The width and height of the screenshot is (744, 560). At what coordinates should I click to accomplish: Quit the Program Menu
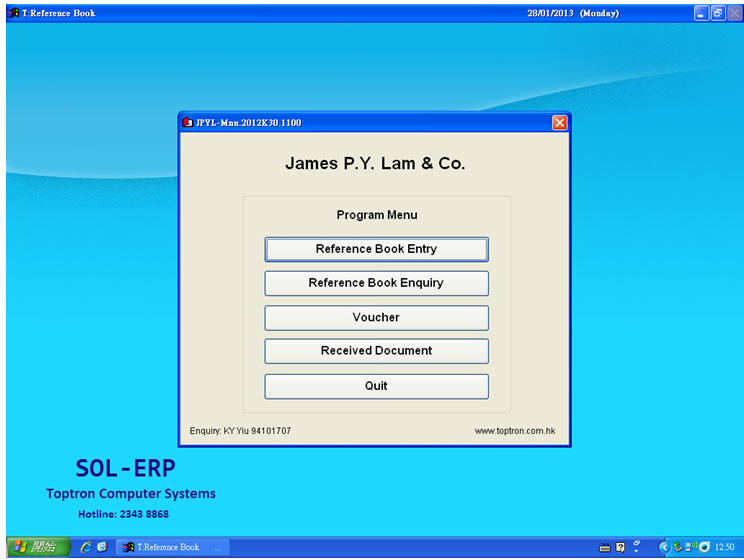[376, 386]
